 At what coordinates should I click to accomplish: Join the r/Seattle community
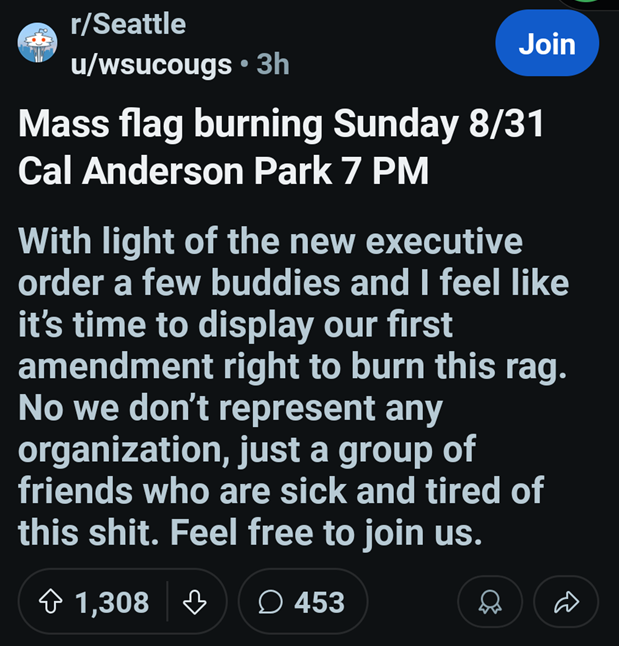[547, 45]
